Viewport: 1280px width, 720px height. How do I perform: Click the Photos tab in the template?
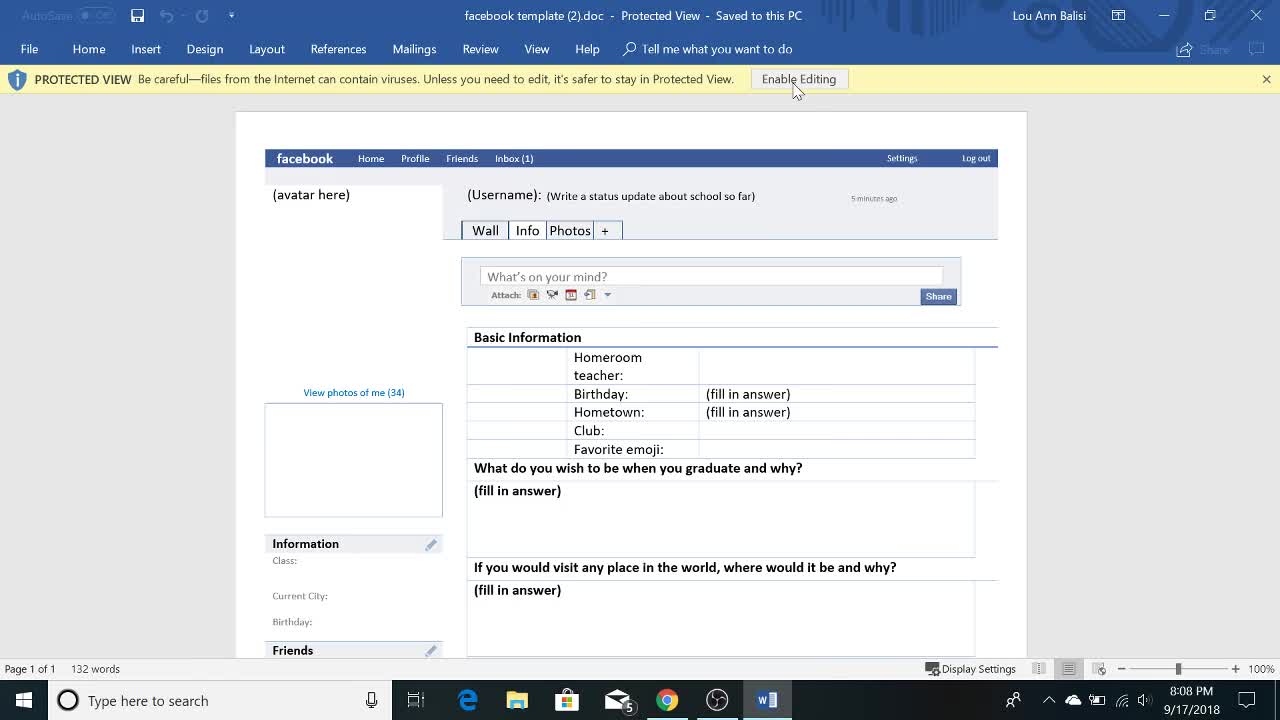click(x=570, y=231)
